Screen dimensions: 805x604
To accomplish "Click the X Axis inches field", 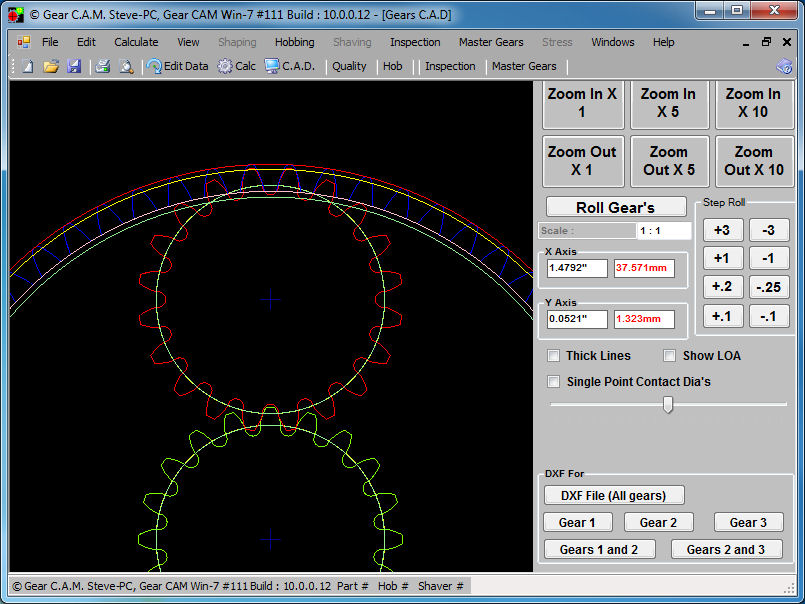I will [577, 268].
